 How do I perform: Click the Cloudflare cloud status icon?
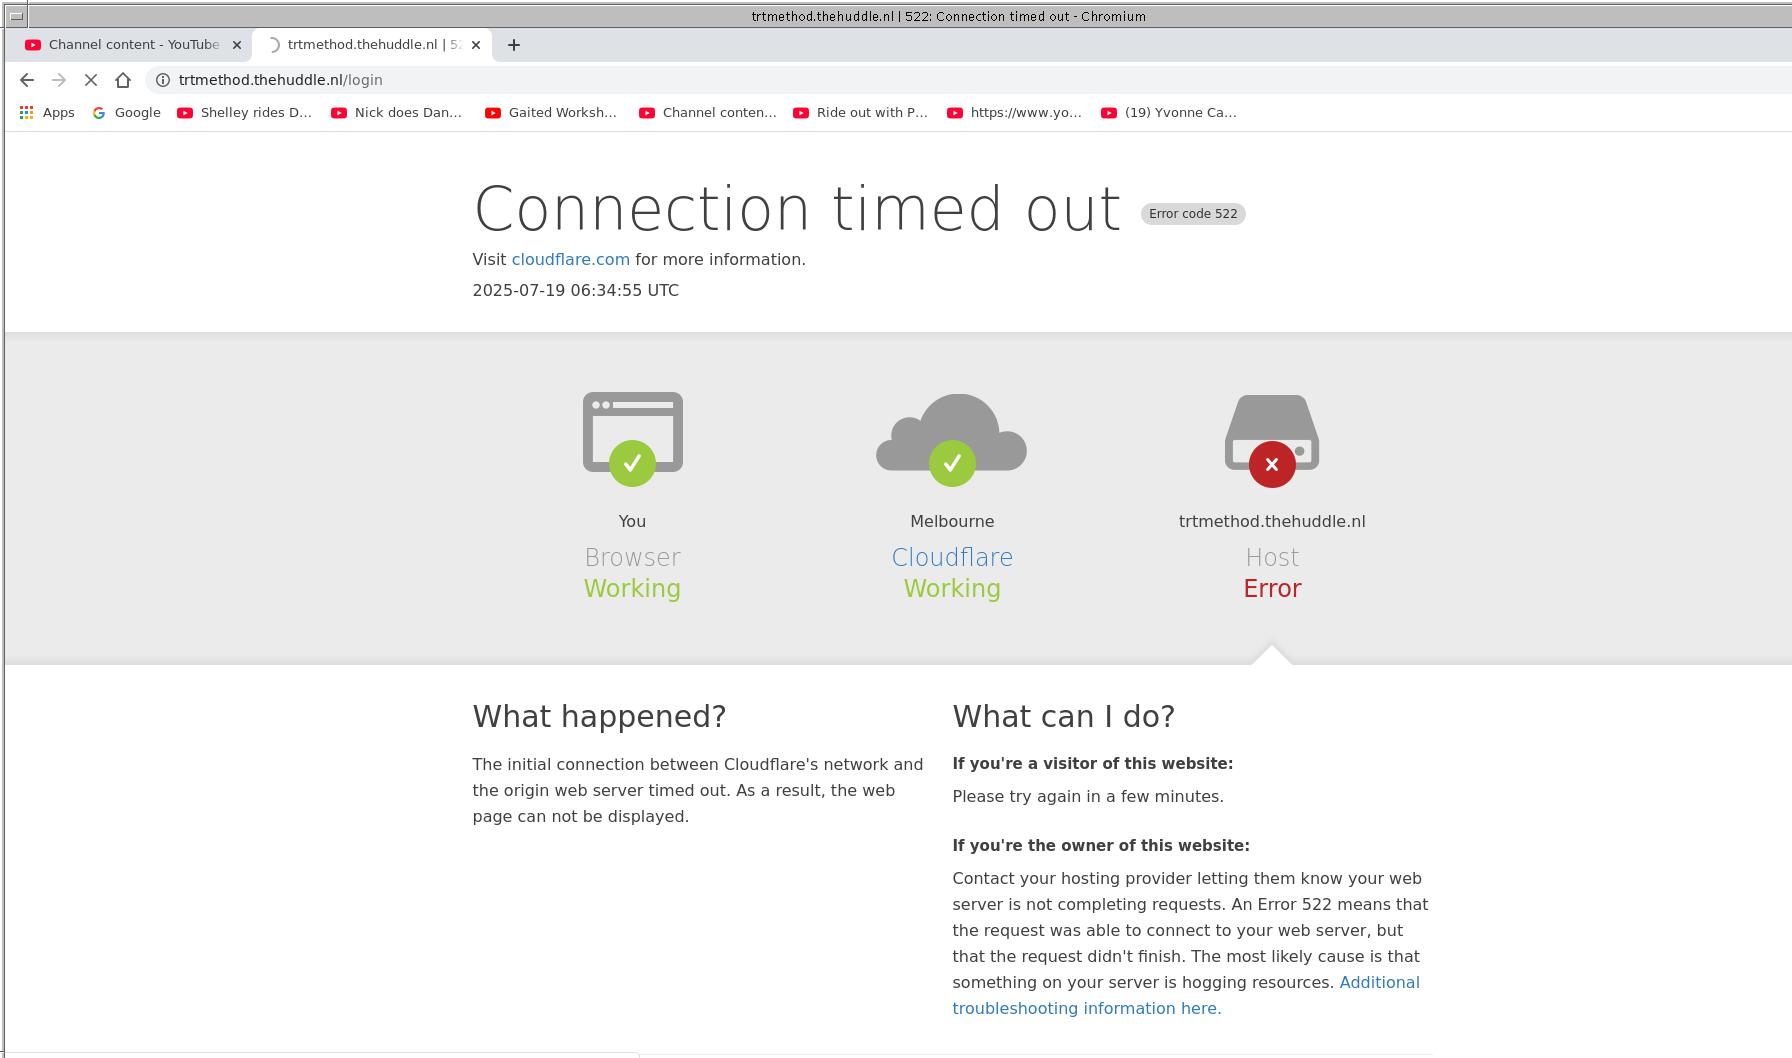click(x=952, y=440)
